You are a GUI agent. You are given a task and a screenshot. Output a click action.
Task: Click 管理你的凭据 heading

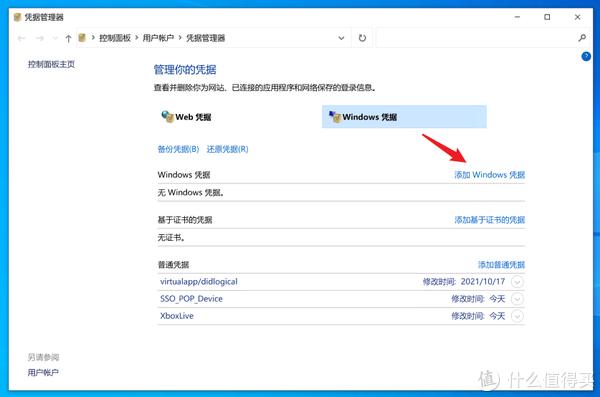(x=185, y=70)
